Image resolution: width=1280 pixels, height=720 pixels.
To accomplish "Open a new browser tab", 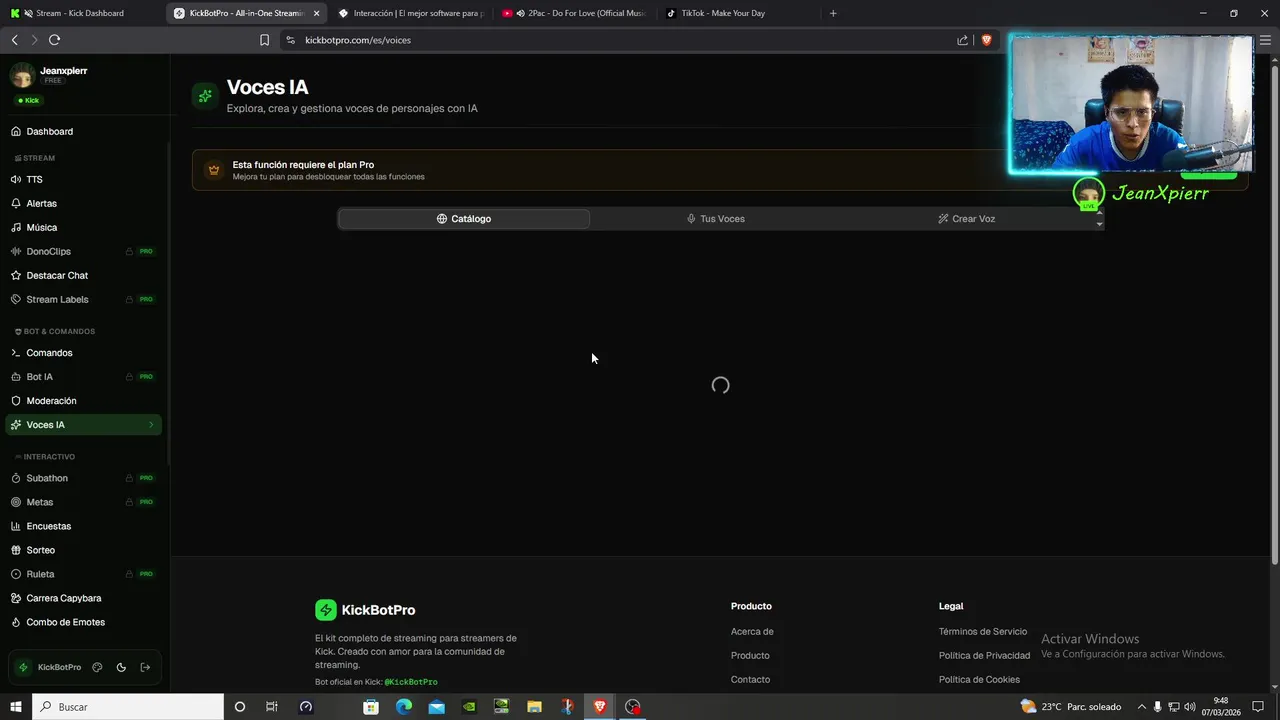I will pos(833,13).
